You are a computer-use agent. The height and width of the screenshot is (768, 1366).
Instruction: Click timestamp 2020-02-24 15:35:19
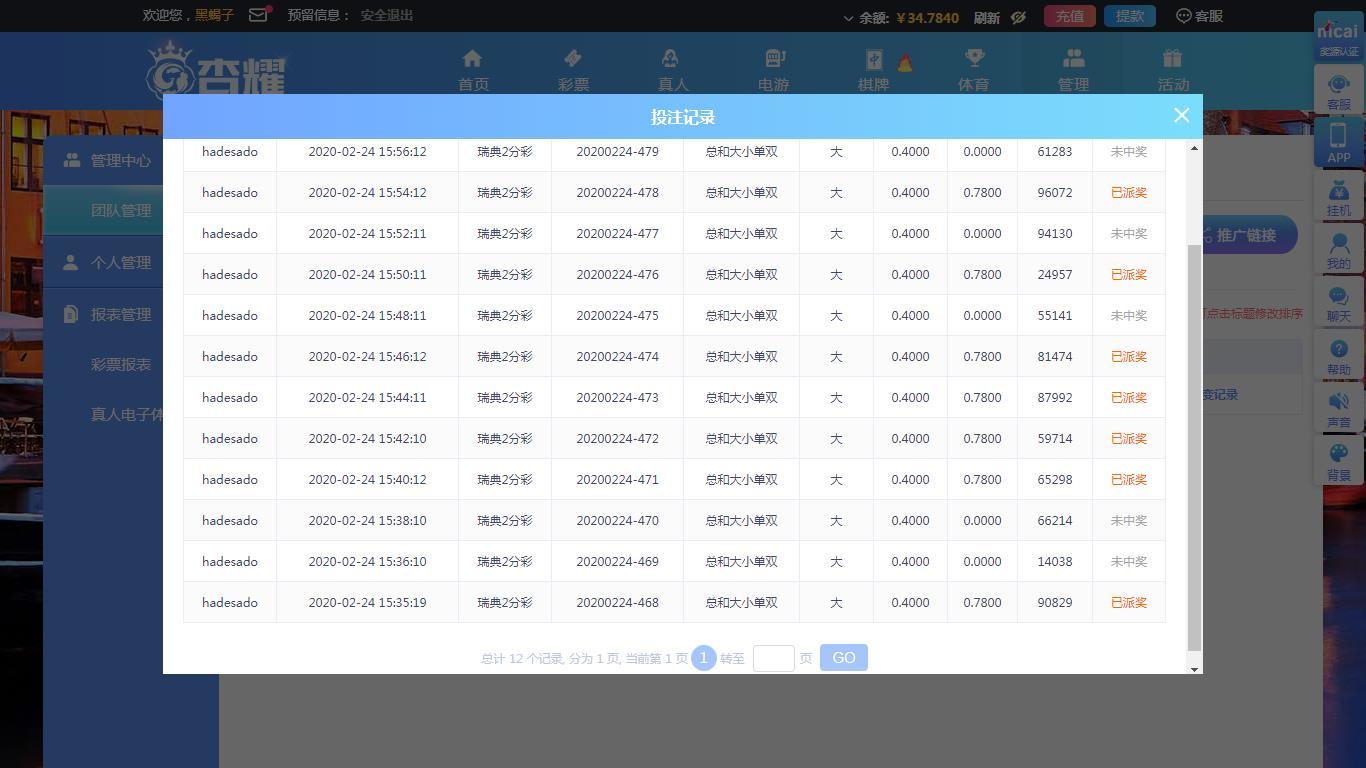point(367,603)
